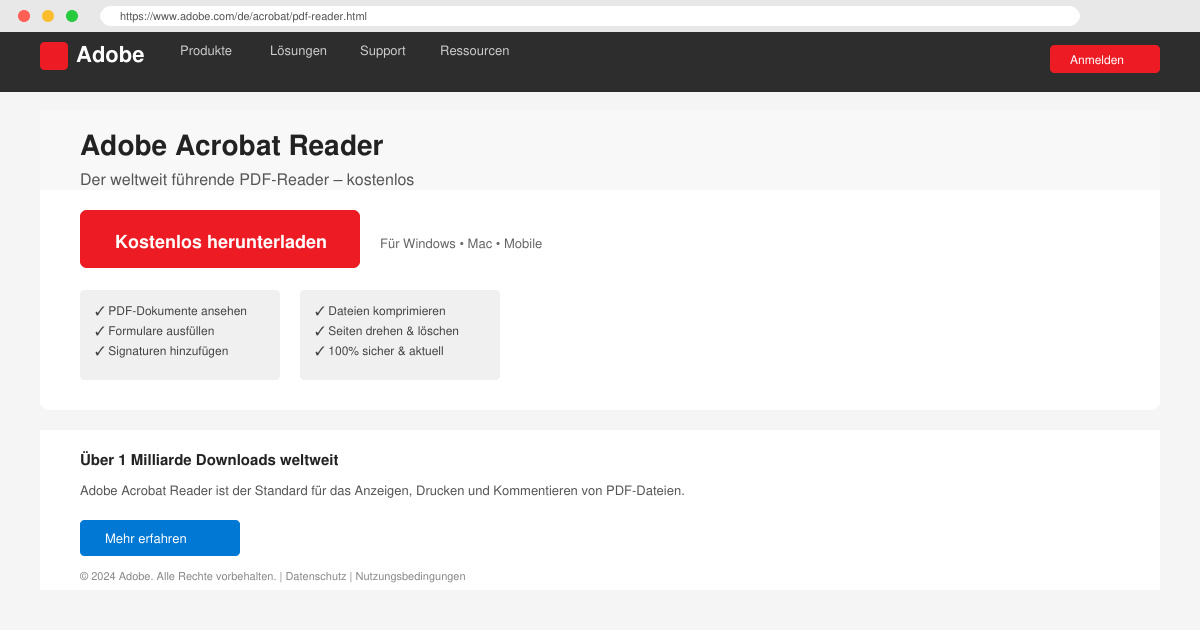1200x630 pixels.
Task: Click Über 1 Milliarde Downloads weltweit heading
Action: pyautogui.click(x=209, y=460)
